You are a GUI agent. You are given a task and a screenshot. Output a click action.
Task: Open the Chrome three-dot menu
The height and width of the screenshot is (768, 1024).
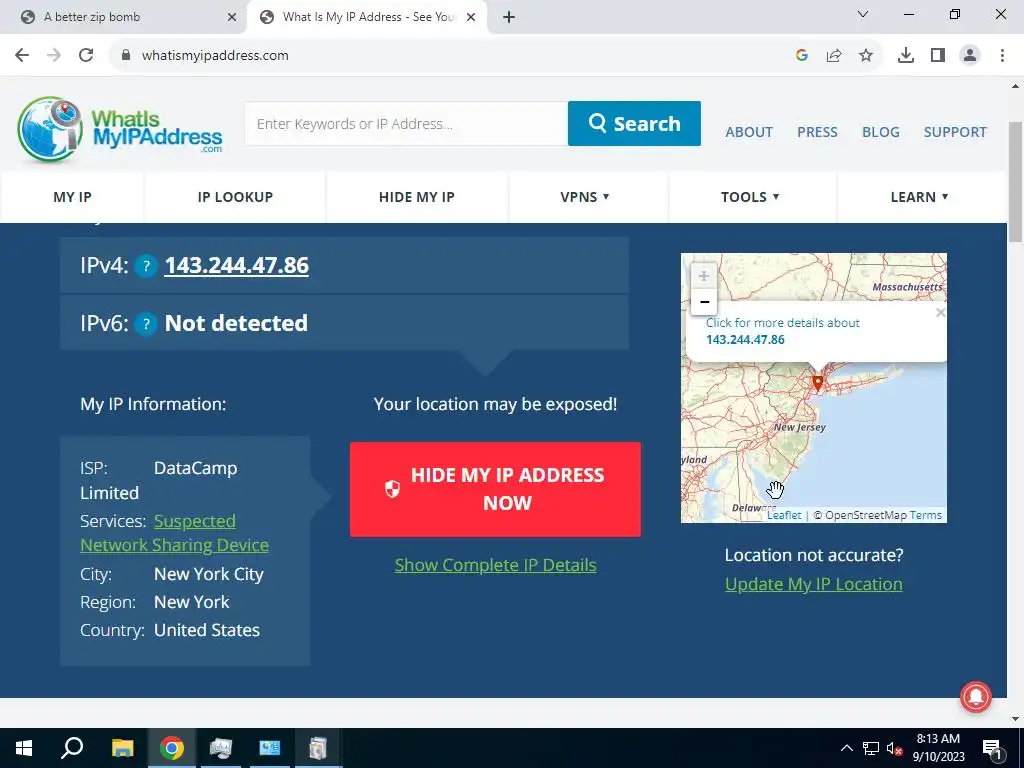pyautogui.click(x=1002, y=56)
